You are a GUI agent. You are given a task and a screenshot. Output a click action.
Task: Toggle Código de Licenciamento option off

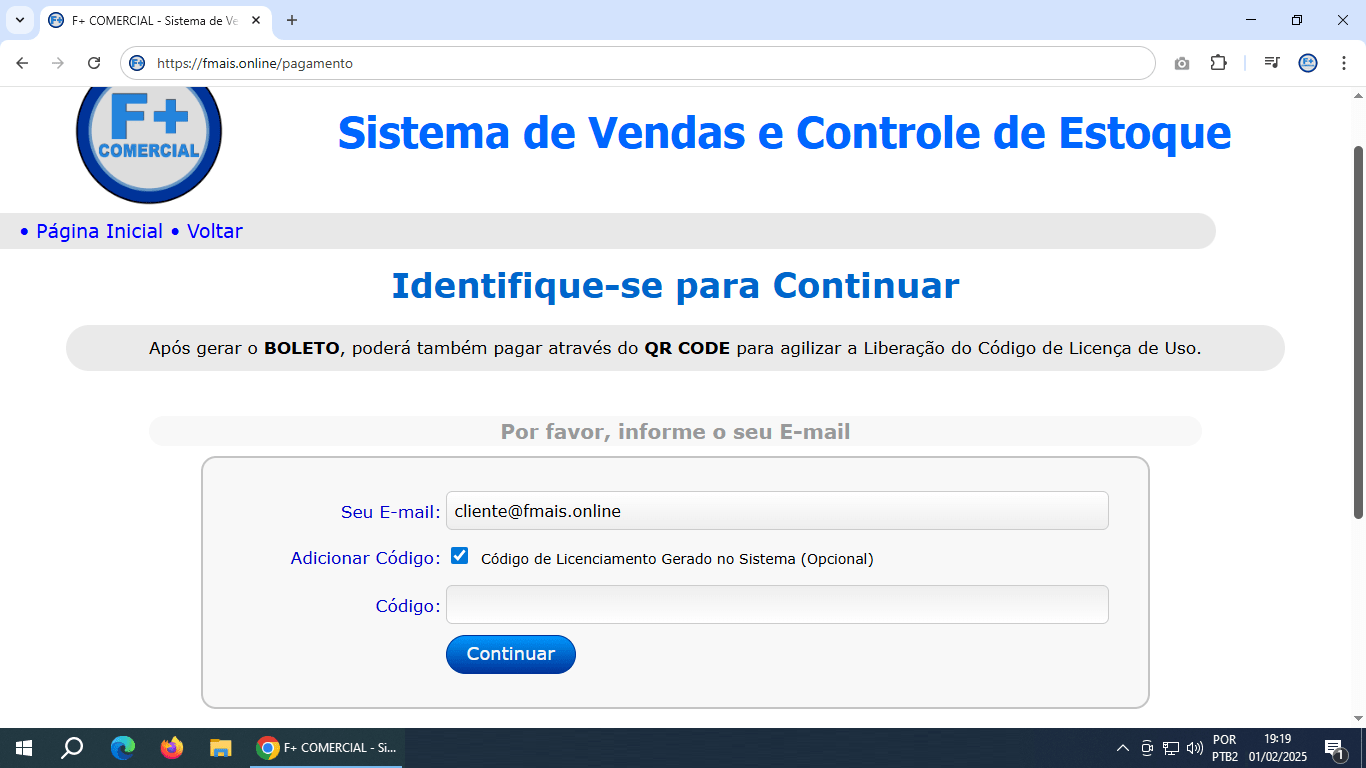(459, 556)
